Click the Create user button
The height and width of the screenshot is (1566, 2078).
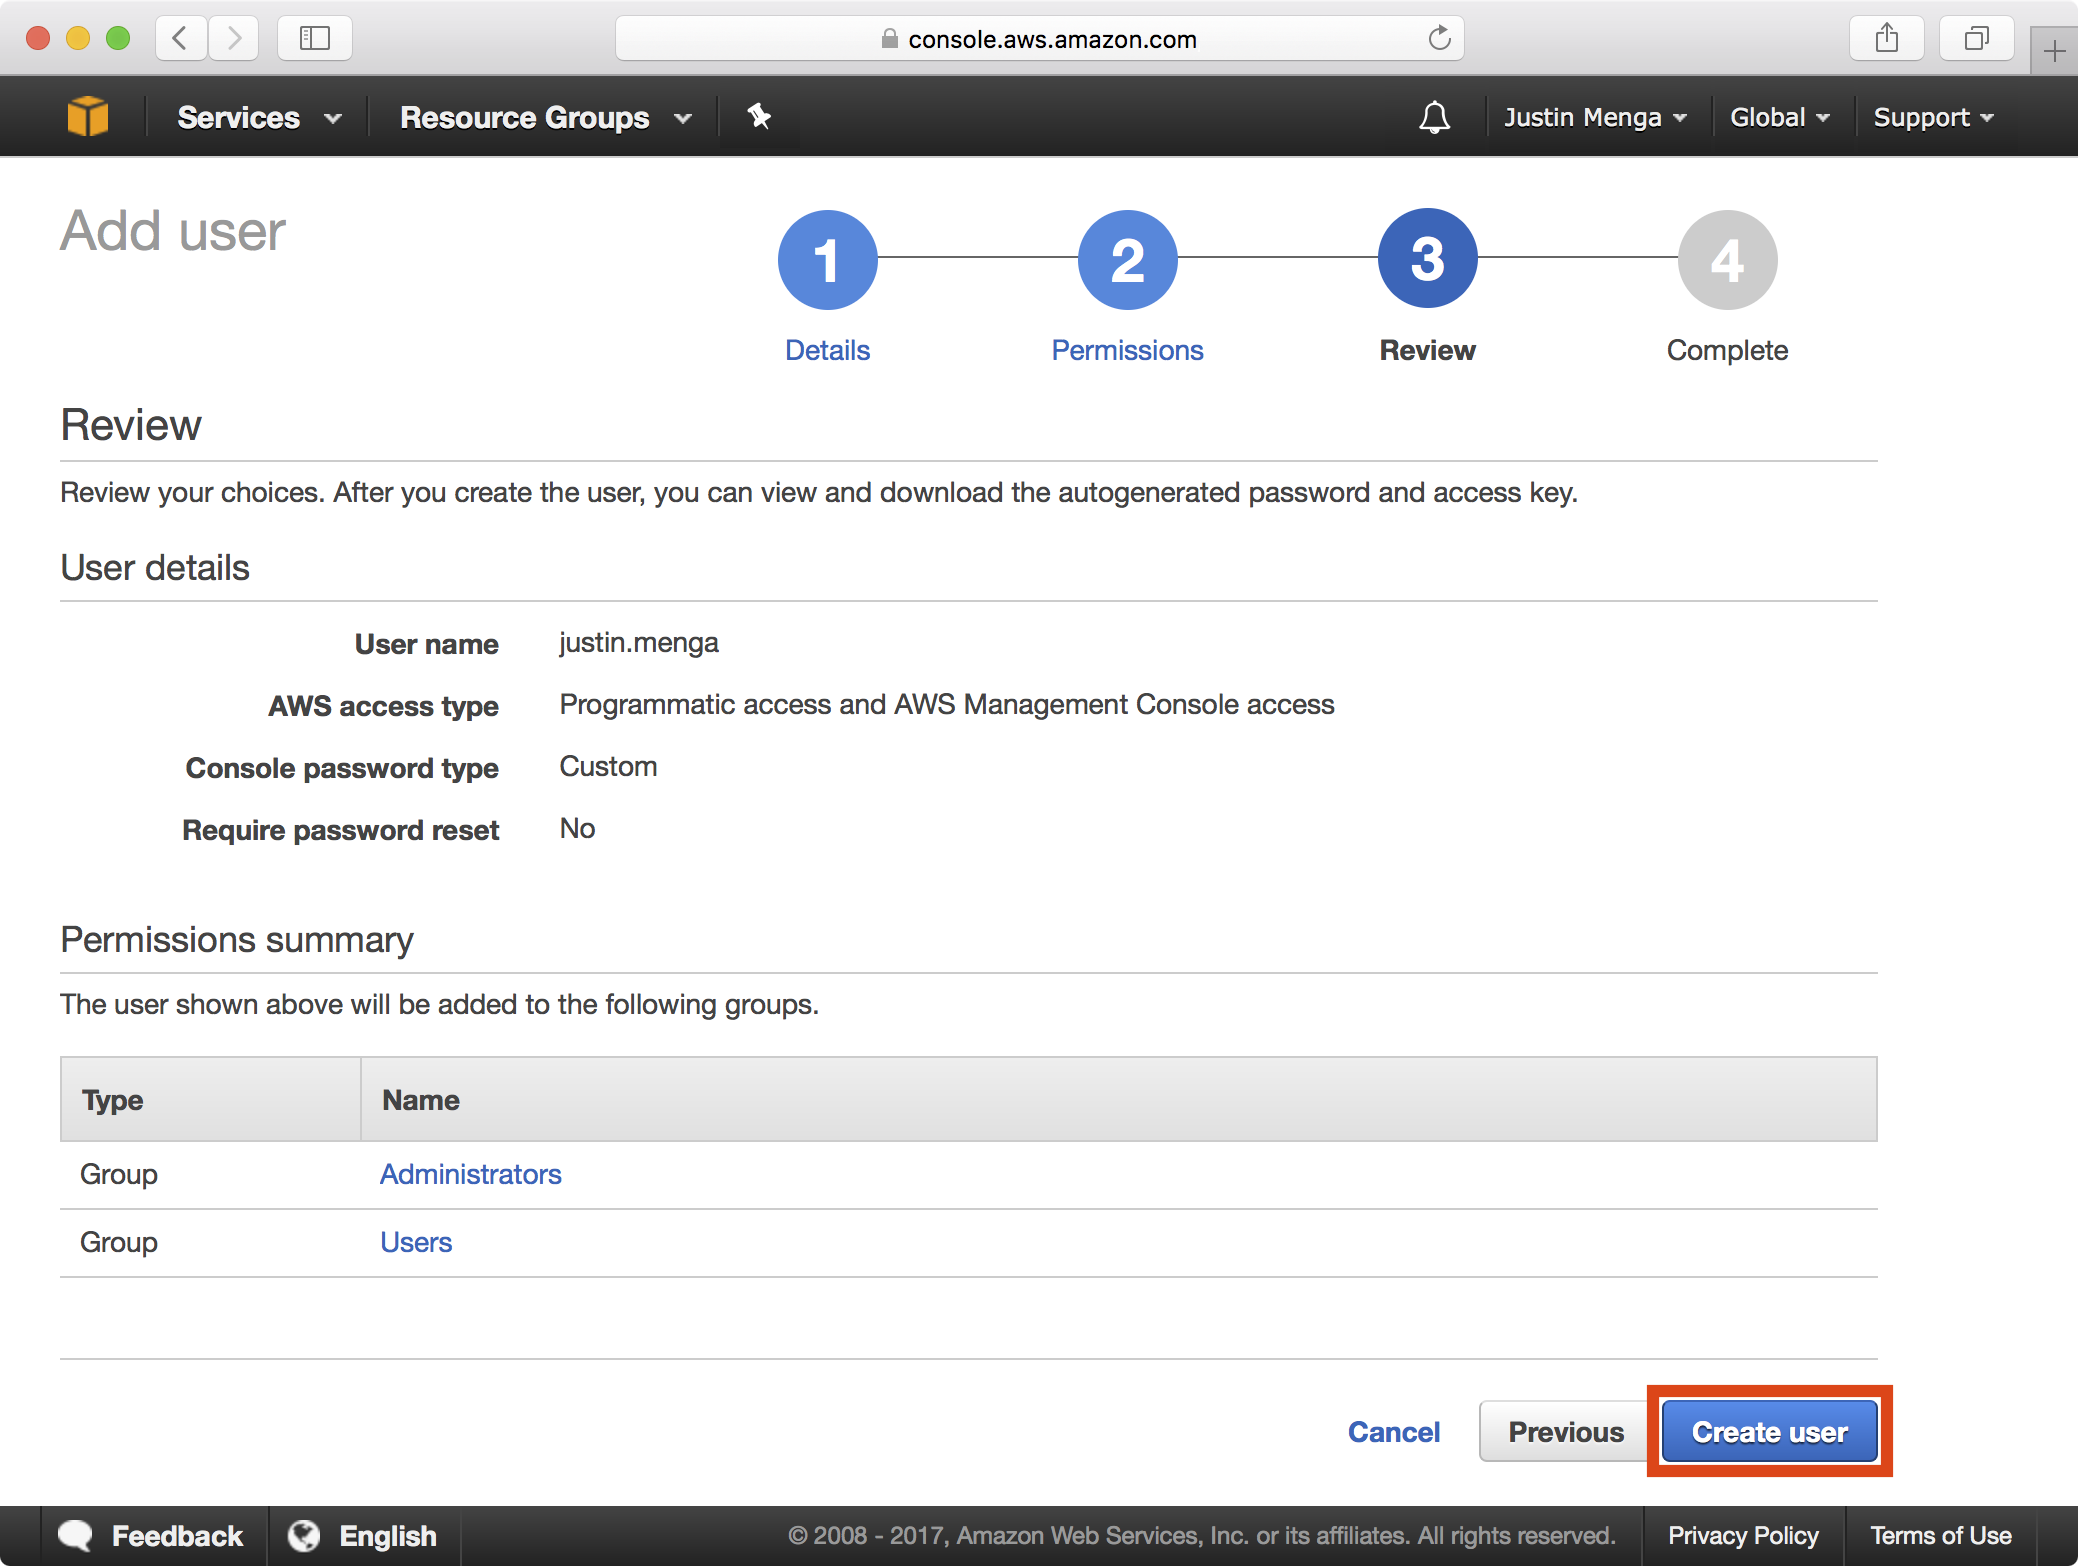[x=1769, y=1432]
